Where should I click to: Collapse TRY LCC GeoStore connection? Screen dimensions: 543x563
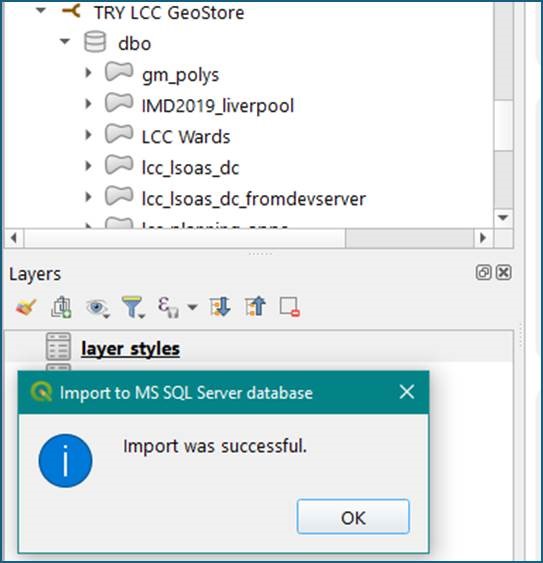pos(41,10)
